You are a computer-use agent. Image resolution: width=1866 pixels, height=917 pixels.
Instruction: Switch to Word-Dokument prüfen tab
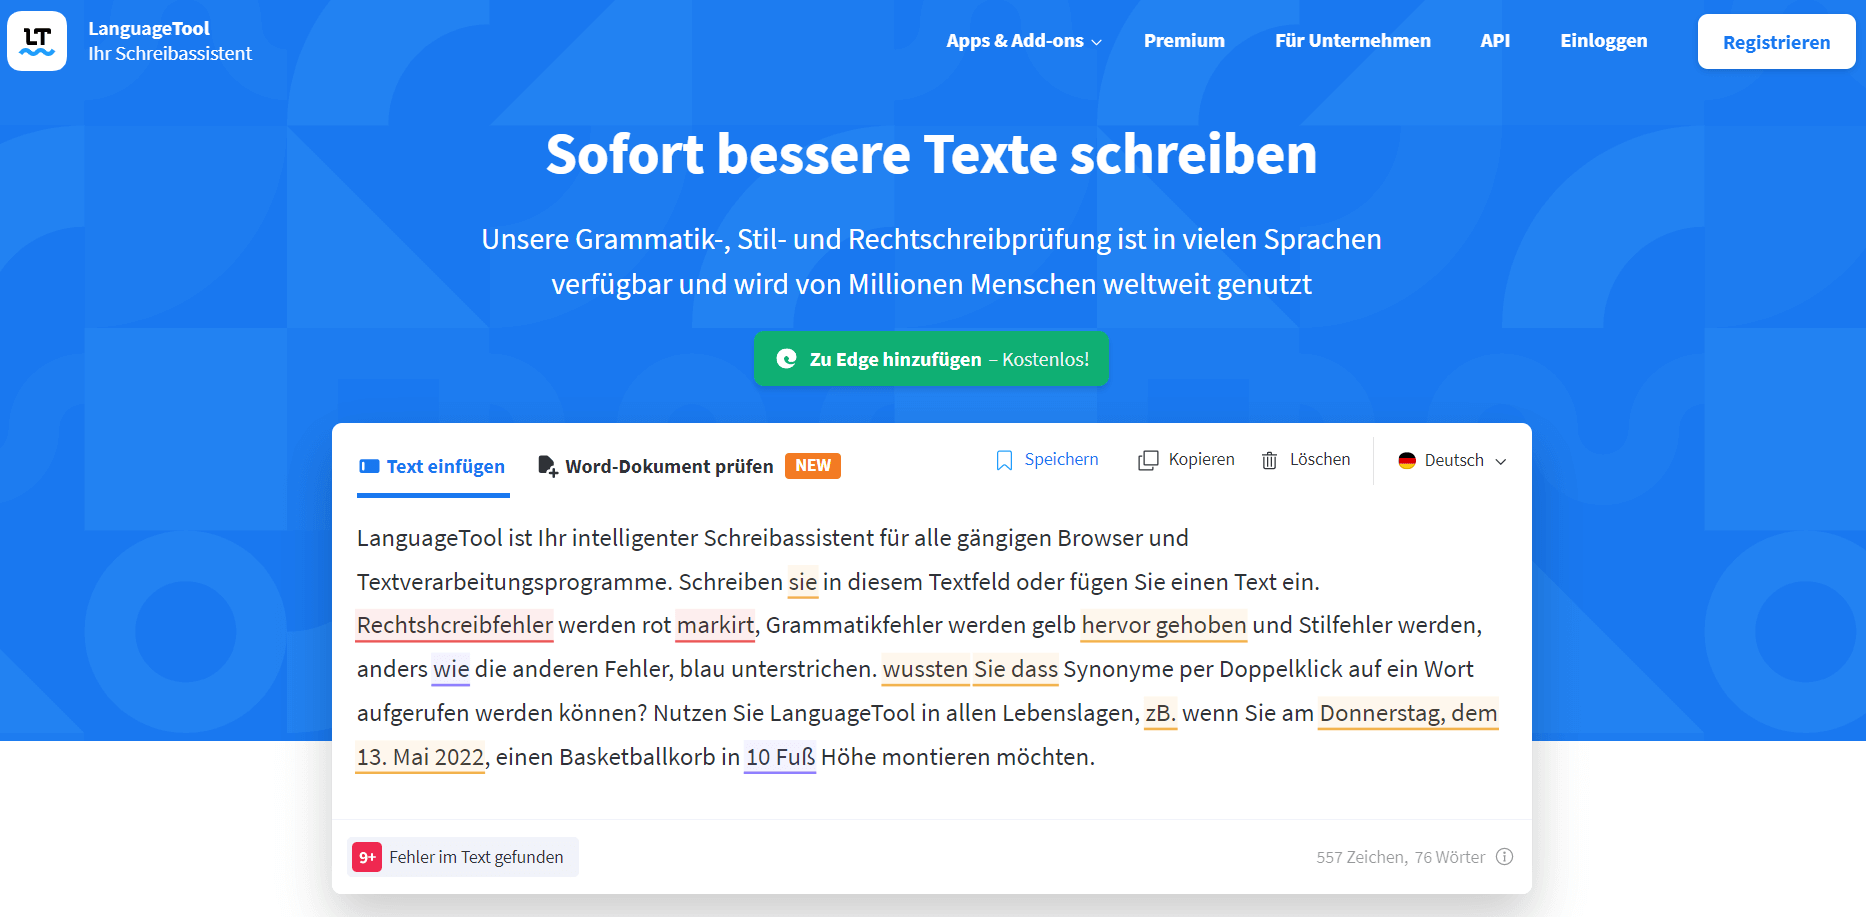655,466
